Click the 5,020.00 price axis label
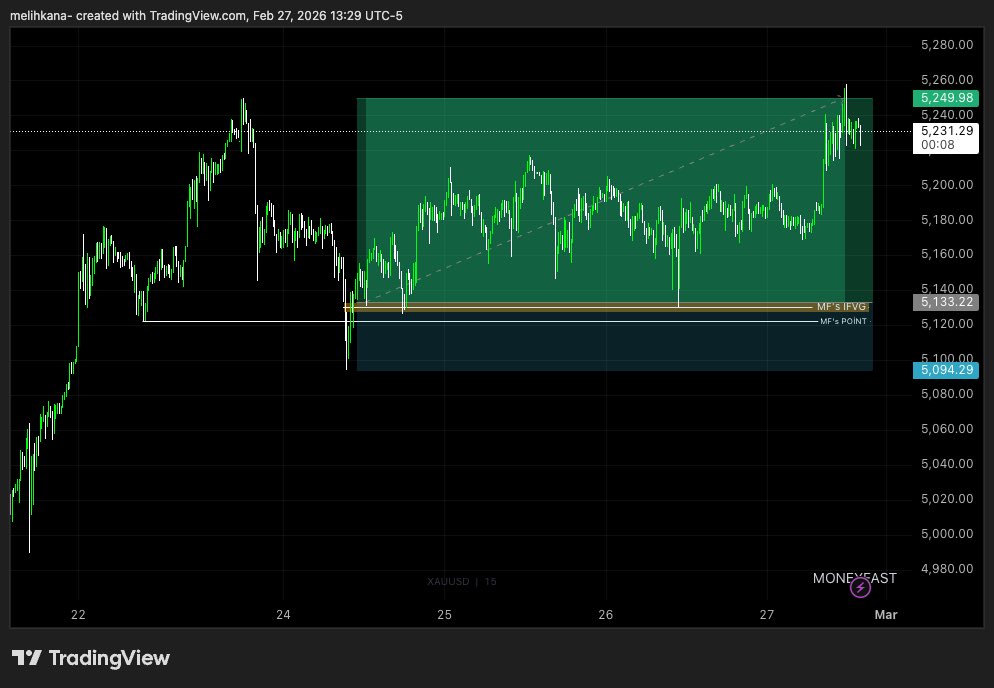 pos(946,498)
